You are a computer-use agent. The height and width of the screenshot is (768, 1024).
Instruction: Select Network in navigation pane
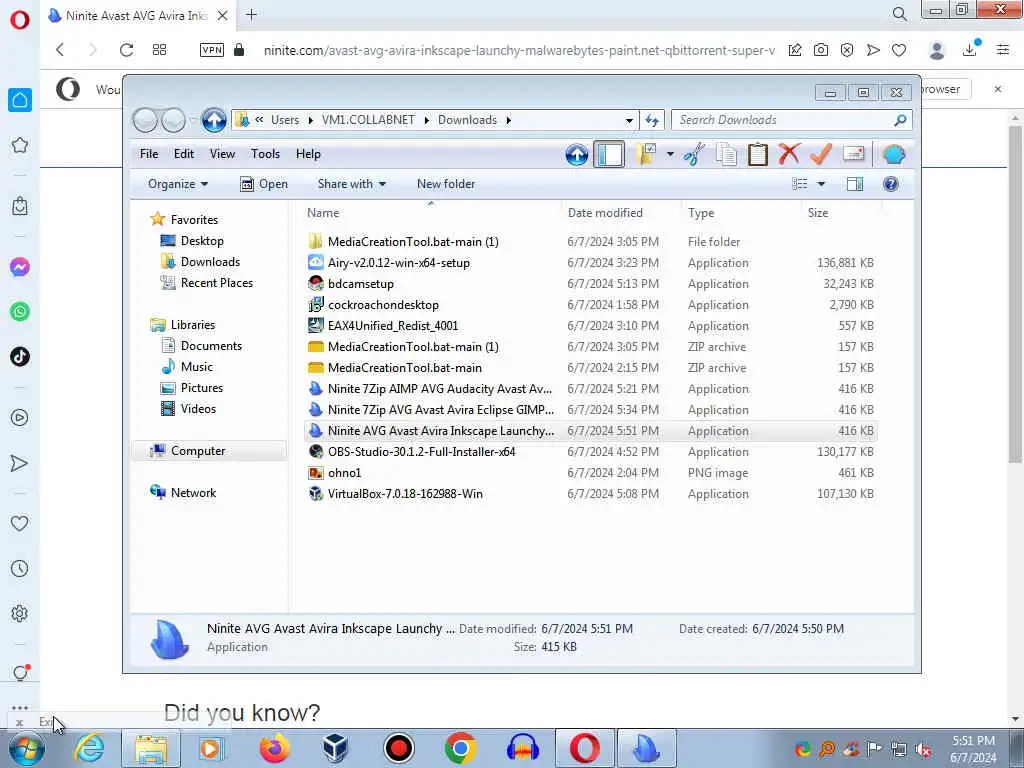(x=193, y=493)
